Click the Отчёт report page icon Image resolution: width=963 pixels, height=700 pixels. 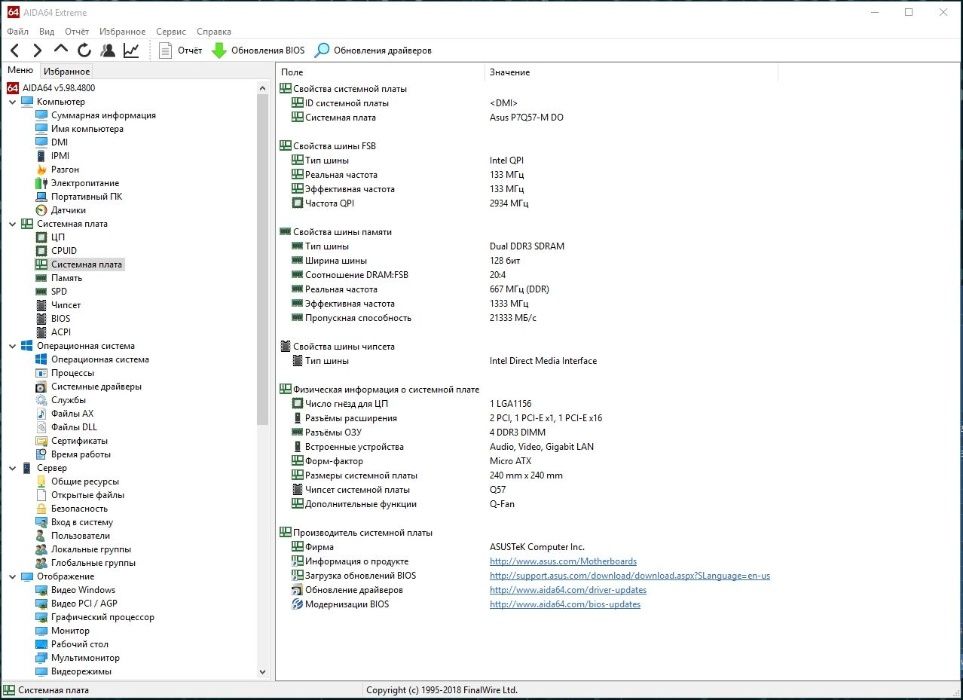coord(165,50)
